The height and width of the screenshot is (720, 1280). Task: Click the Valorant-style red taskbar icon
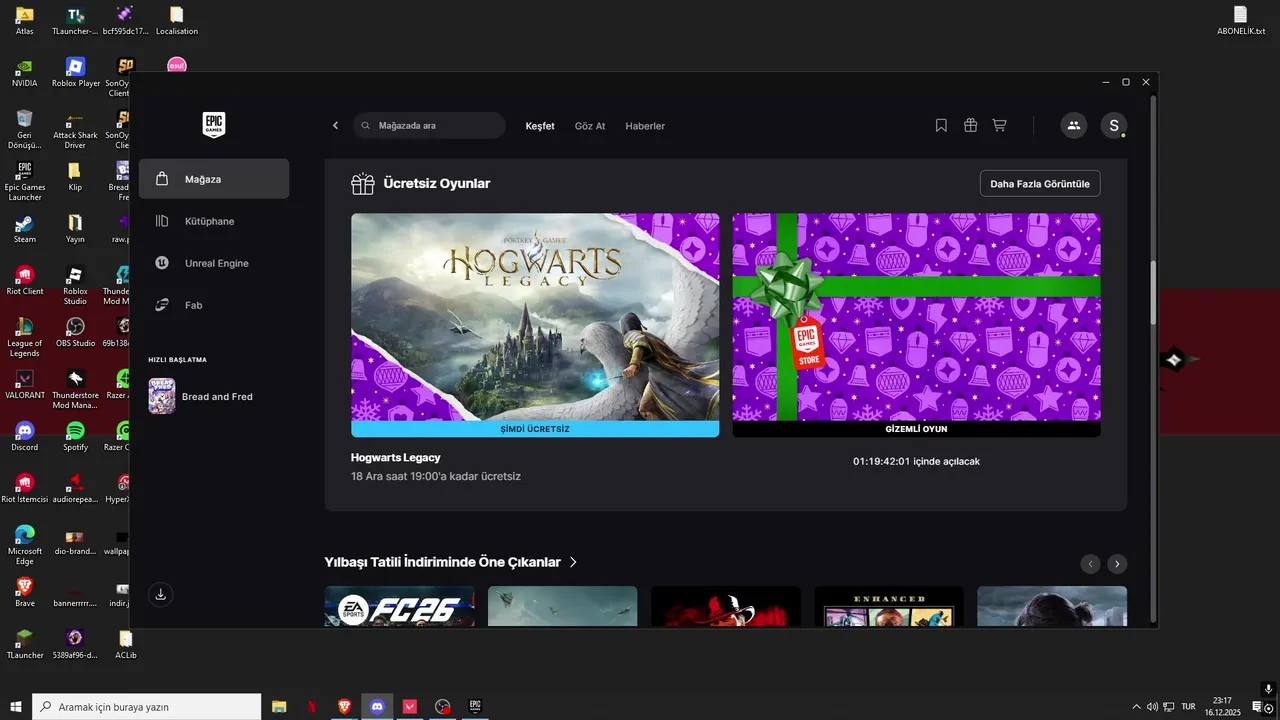point(410,706)
